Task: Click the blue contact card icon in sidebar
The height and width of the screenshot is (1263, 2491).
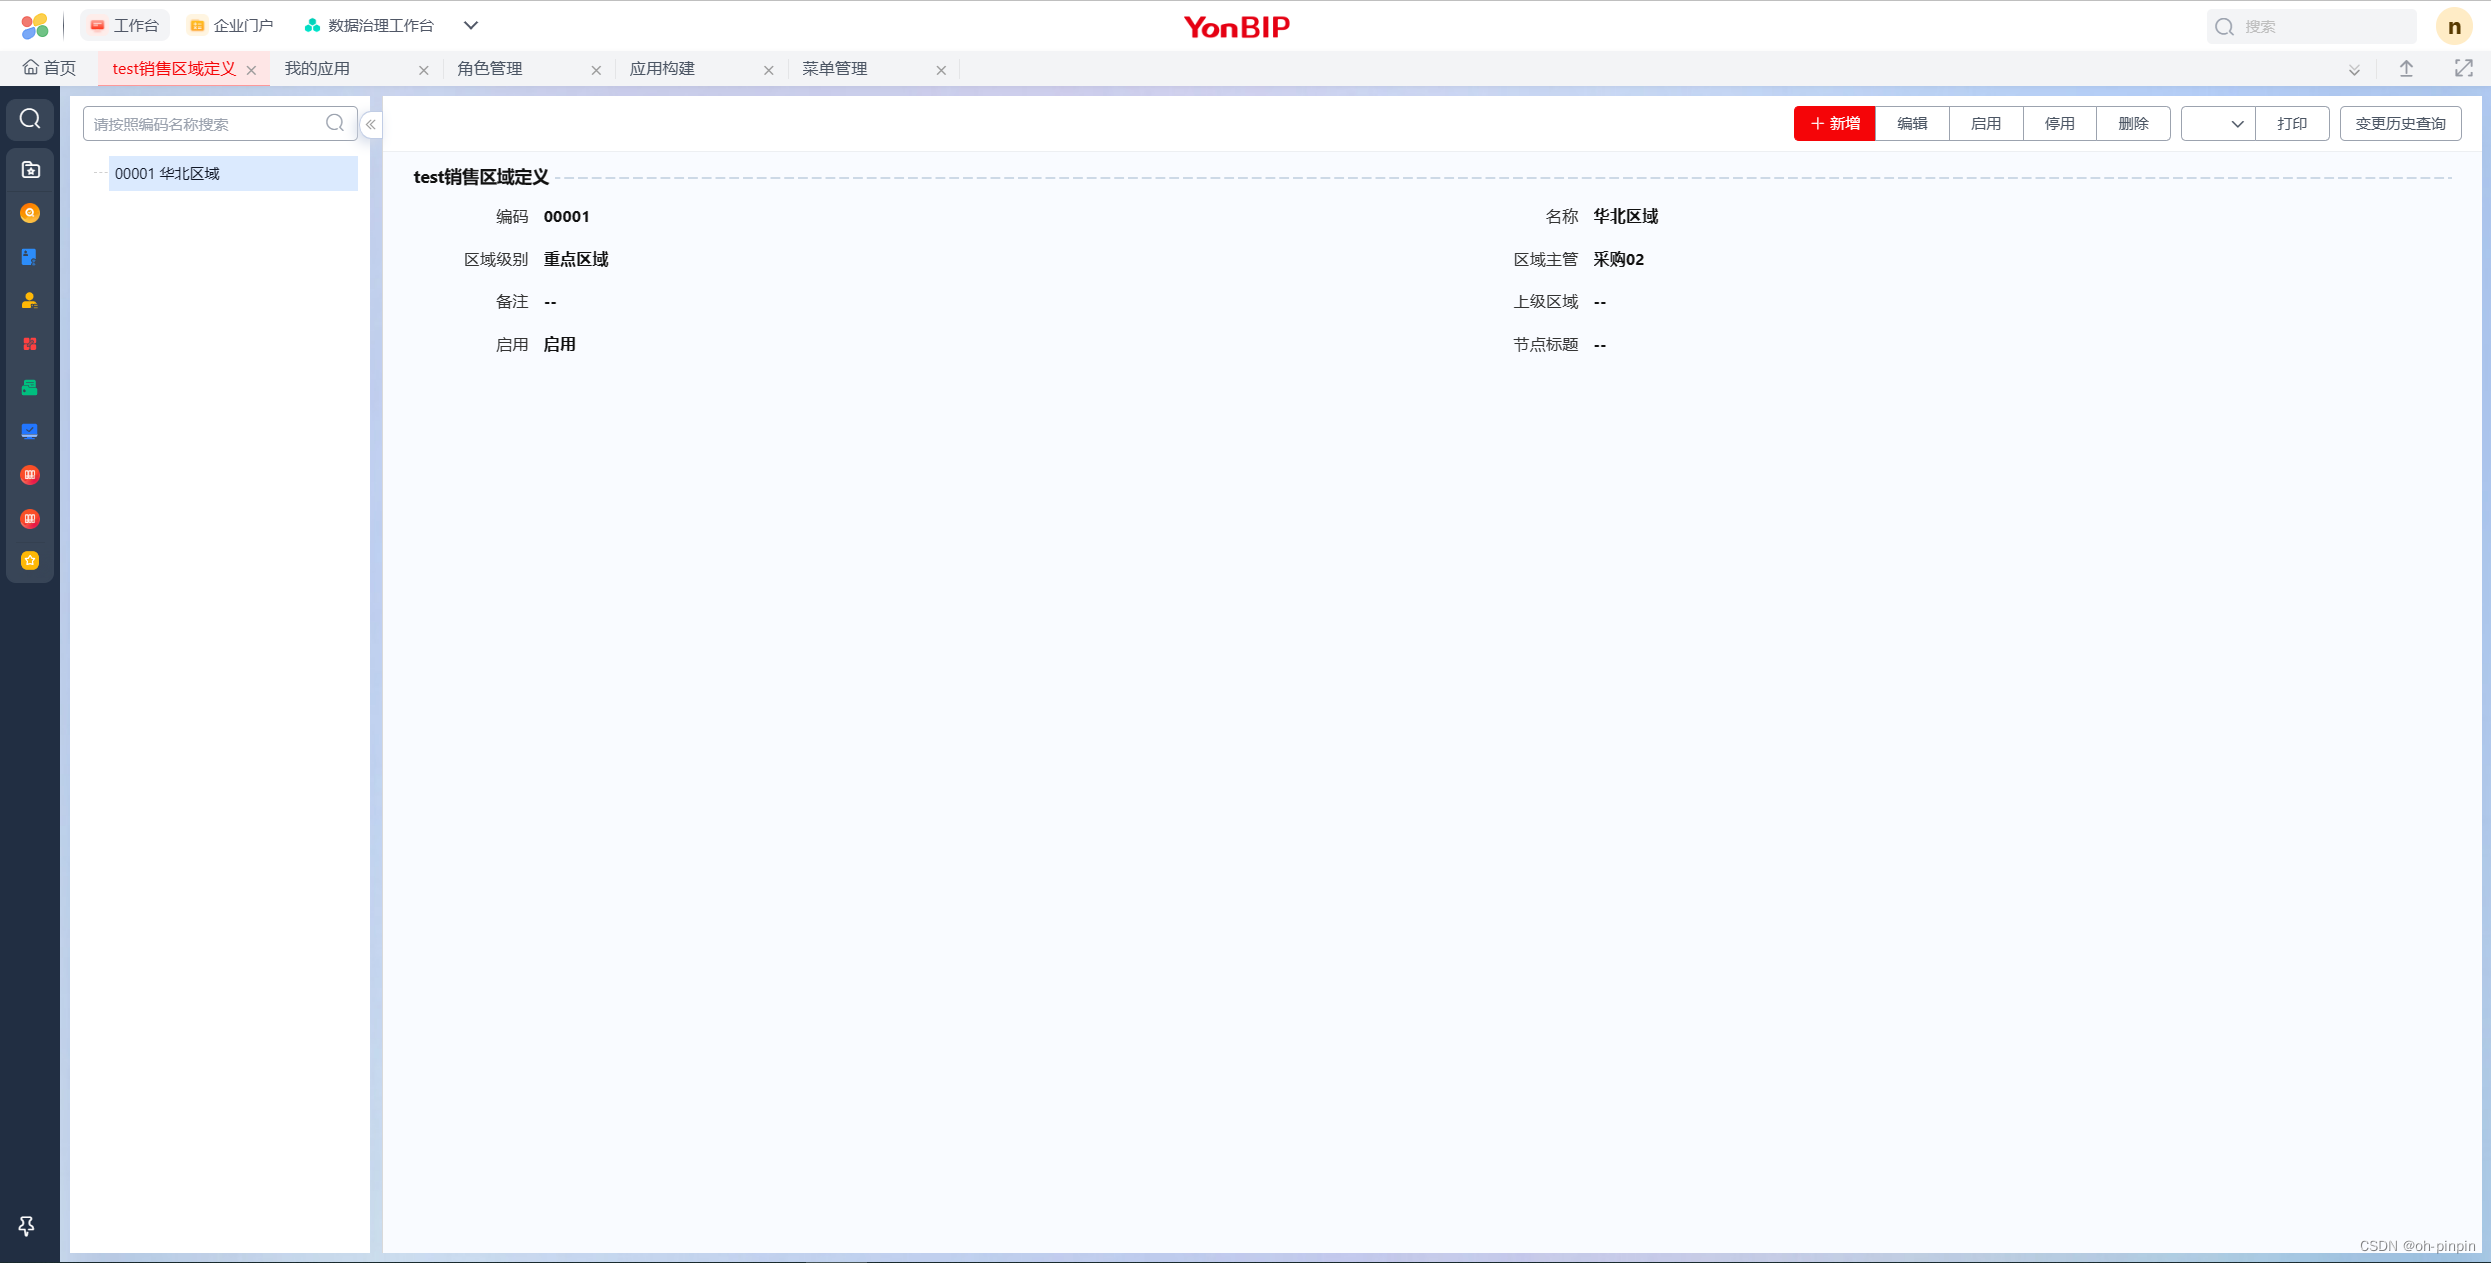Action: [x=29, y=257]
